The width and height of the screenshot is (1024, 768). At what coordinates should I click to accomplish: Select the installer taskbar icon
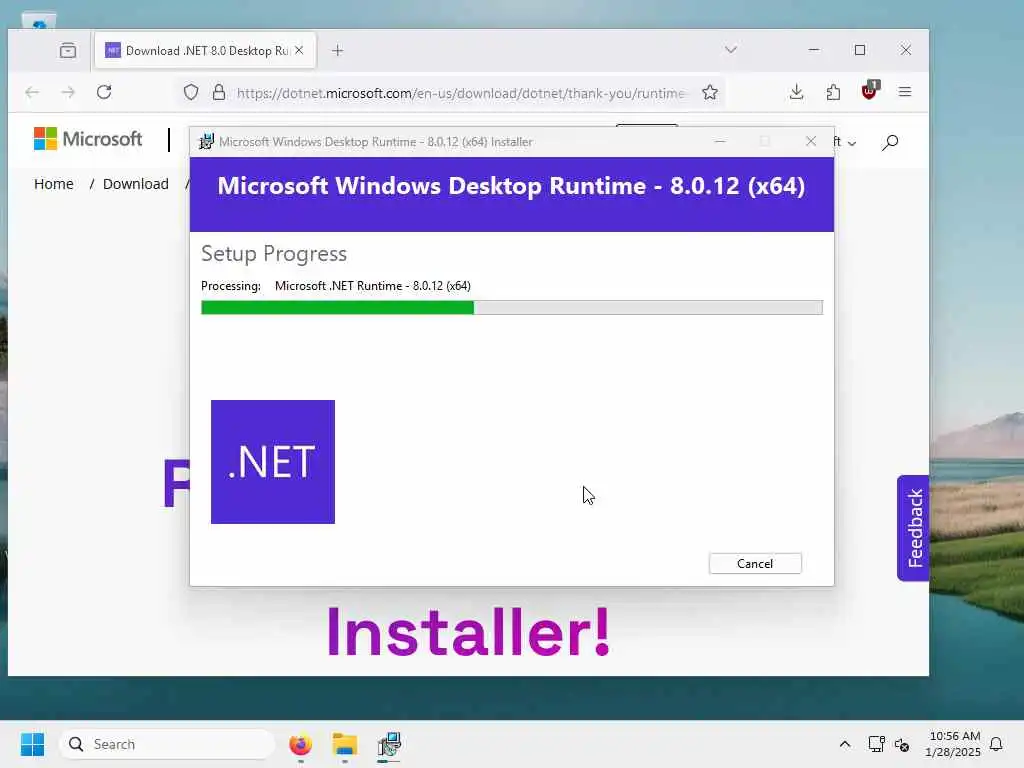(x=389, y=744)
